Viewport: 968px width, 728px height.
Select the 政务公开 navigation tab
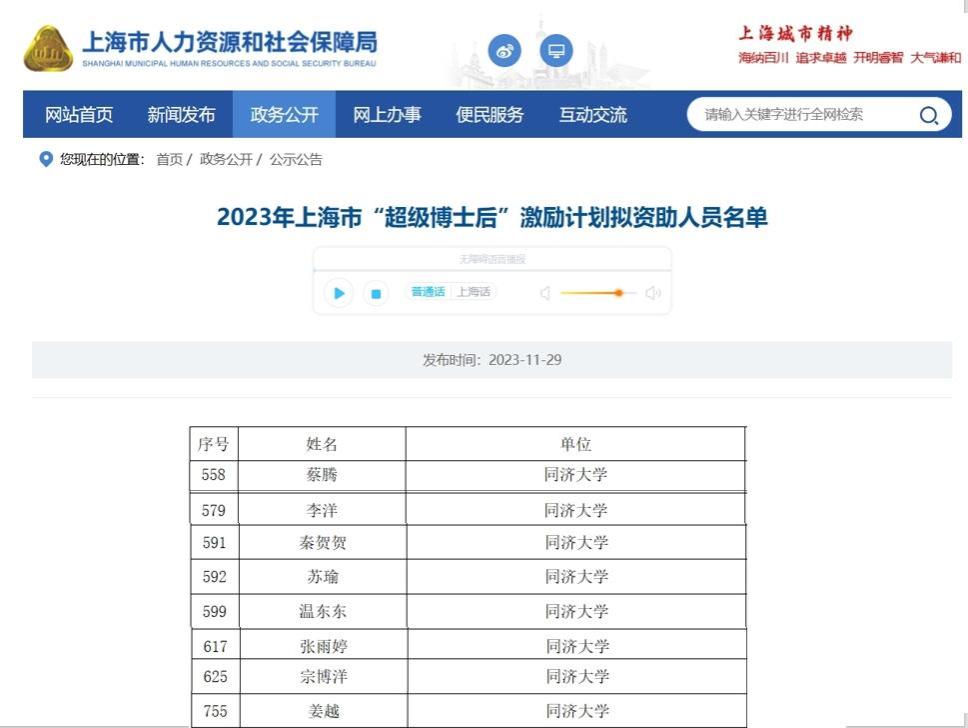(x=284, y=115)
